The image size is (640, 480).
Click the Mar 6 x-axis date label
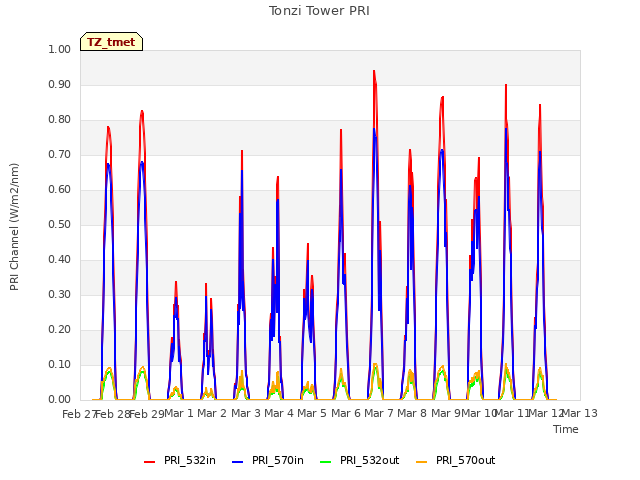tap(346, 413)
